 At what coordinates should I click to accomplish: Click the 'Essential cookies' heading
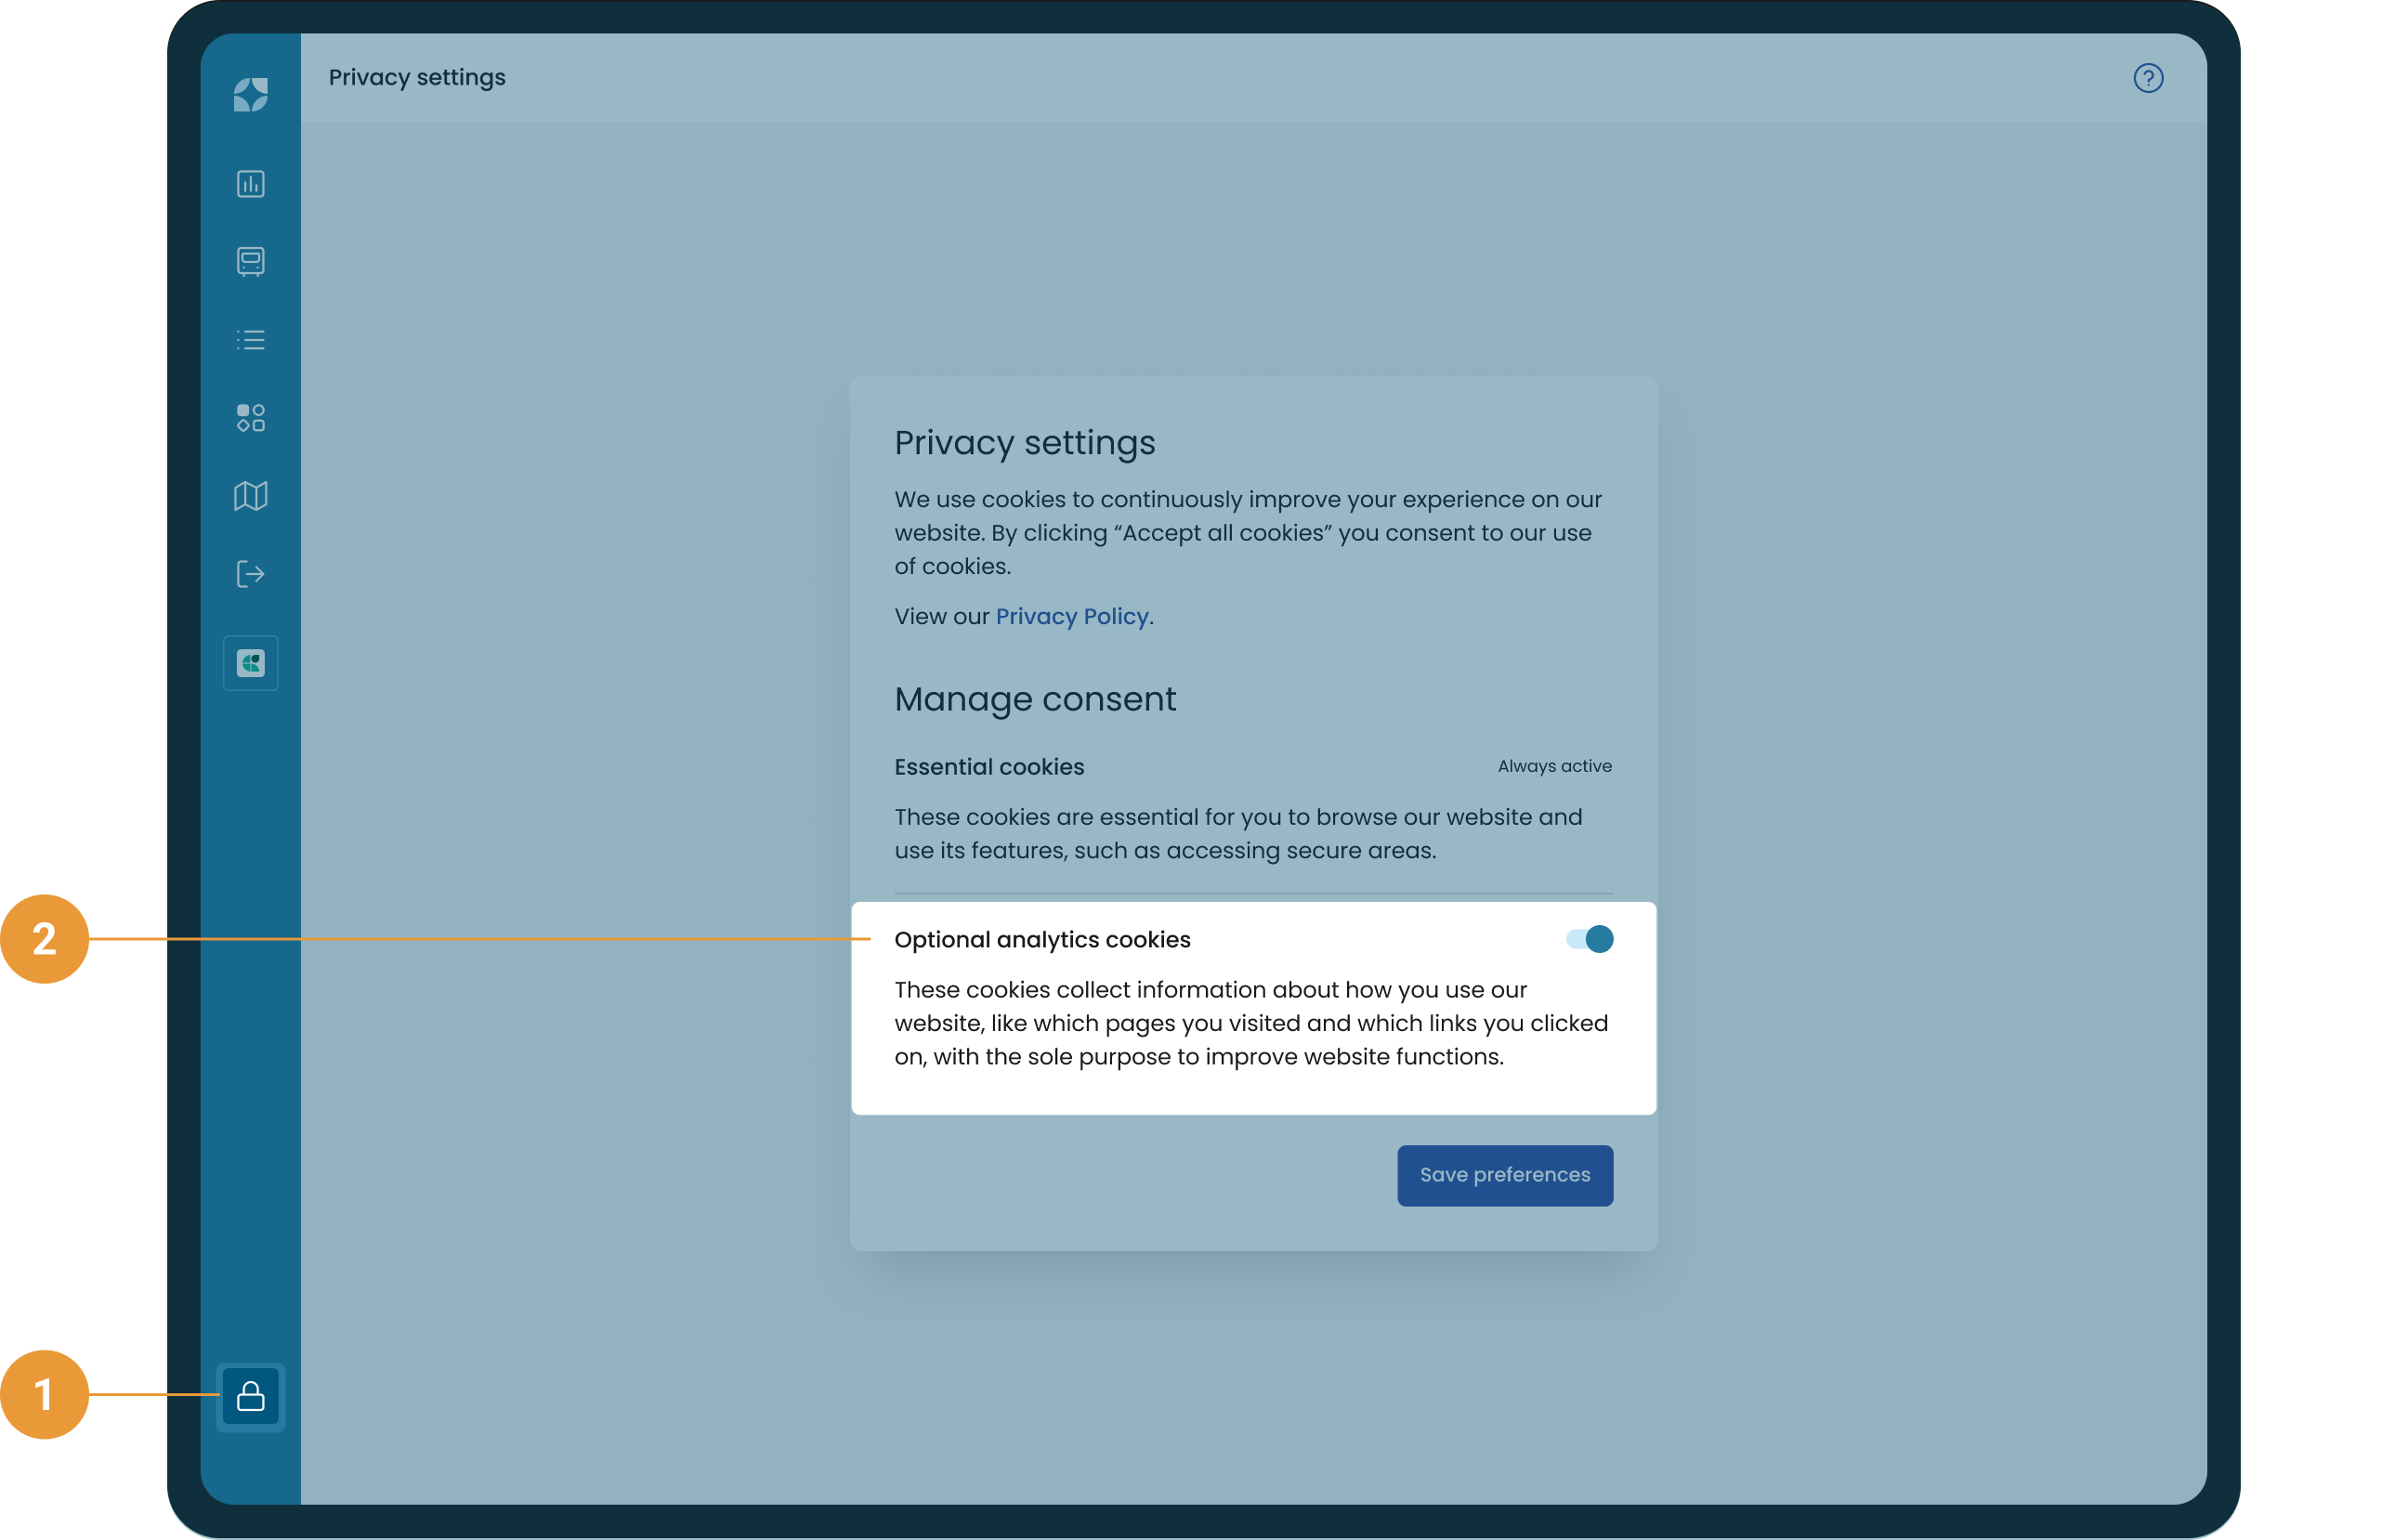tap(989, 767)
